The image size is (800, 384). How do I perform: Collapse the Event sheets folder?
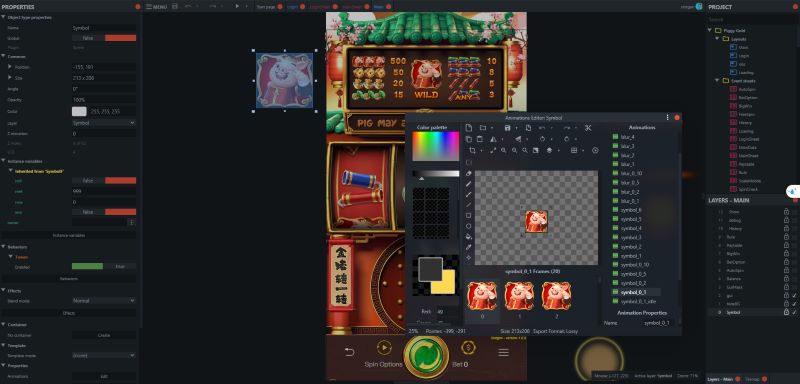click(718, 81)
